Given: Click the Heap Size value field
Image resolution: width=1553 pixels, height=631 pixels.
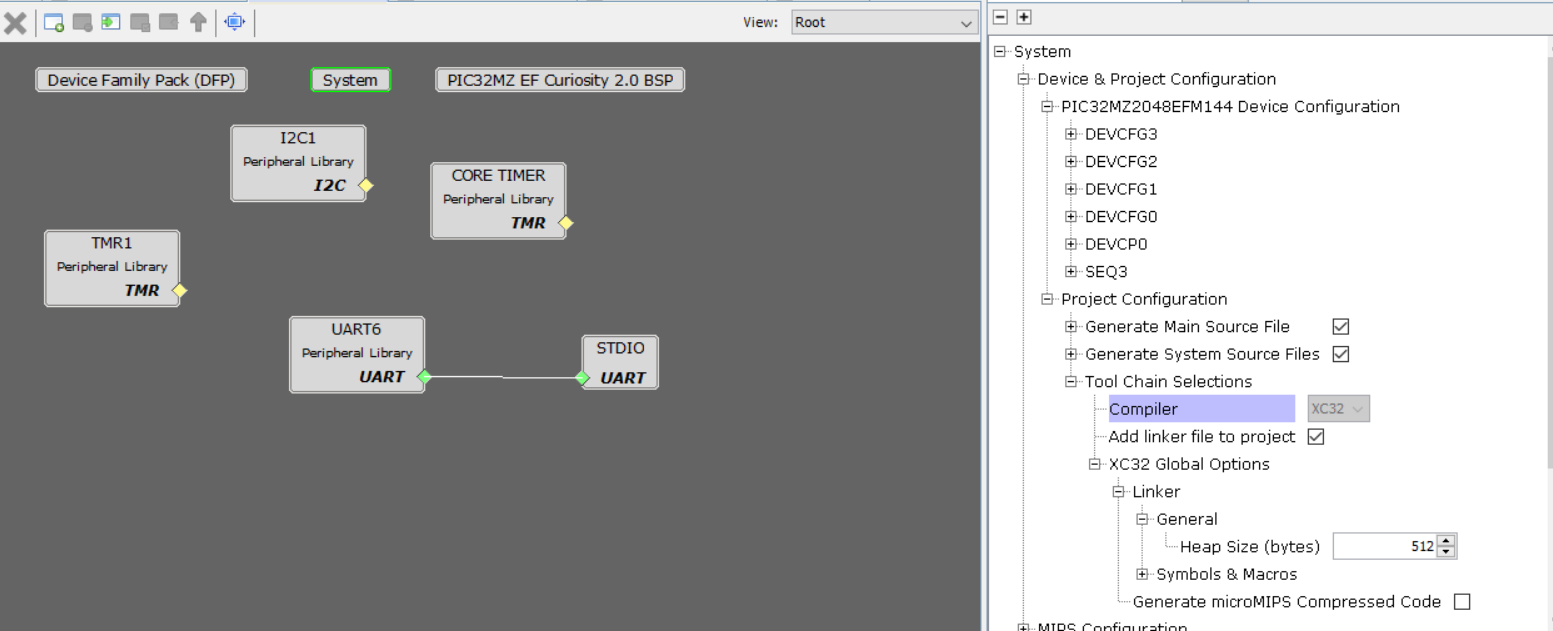Looking at the screenshot, I should (x=1386, y=547).
